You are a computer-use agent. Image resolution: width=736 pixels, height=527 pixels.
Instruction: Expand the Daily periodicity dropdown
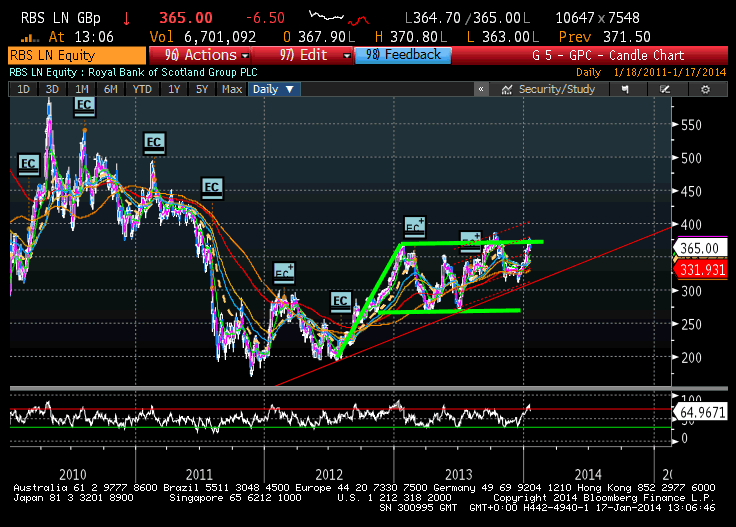pyautogui.click(x=274, y=89)
